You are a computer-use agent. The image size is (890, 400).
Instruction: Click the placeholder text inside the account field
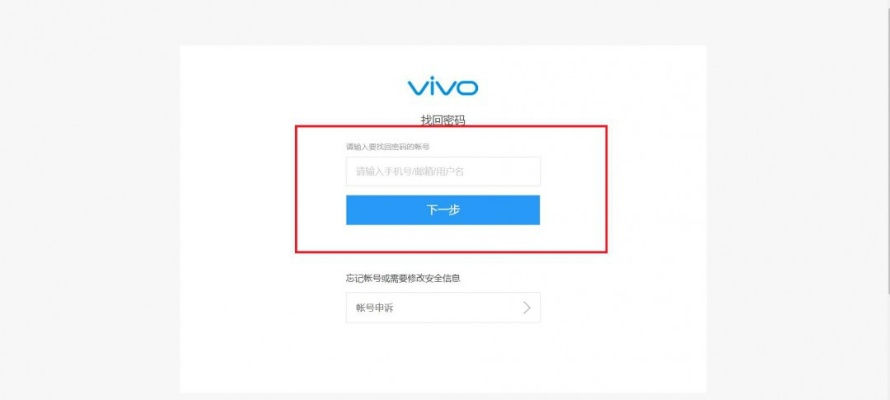coord(410,171)
